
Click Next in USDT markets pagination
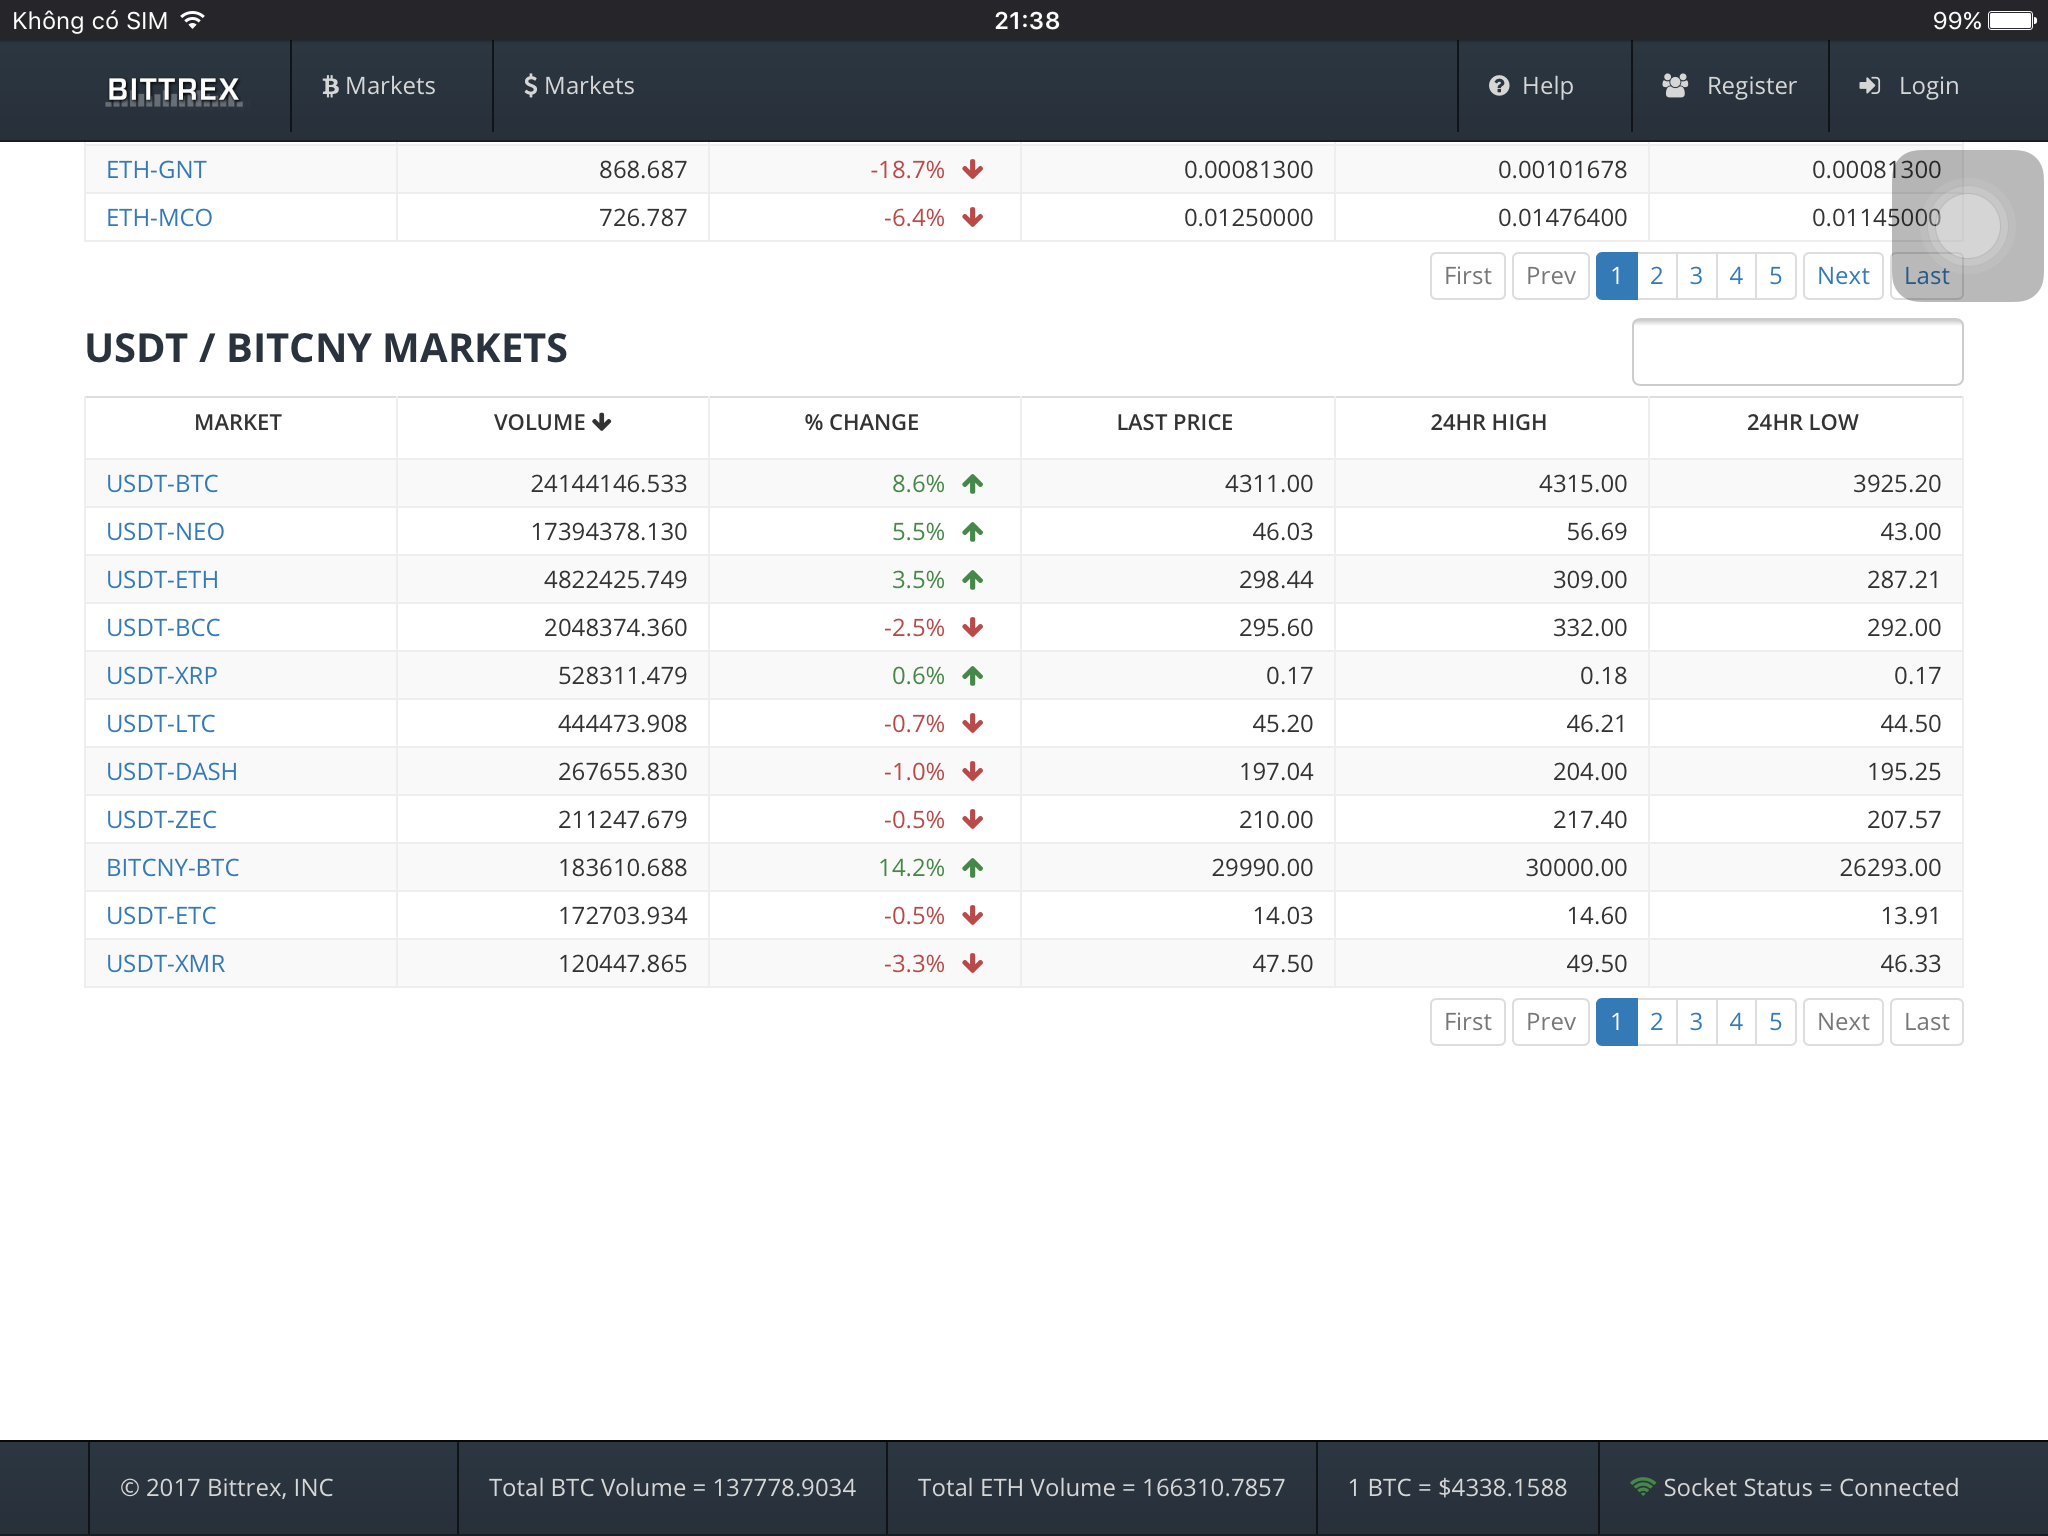click(1843, 1022)
